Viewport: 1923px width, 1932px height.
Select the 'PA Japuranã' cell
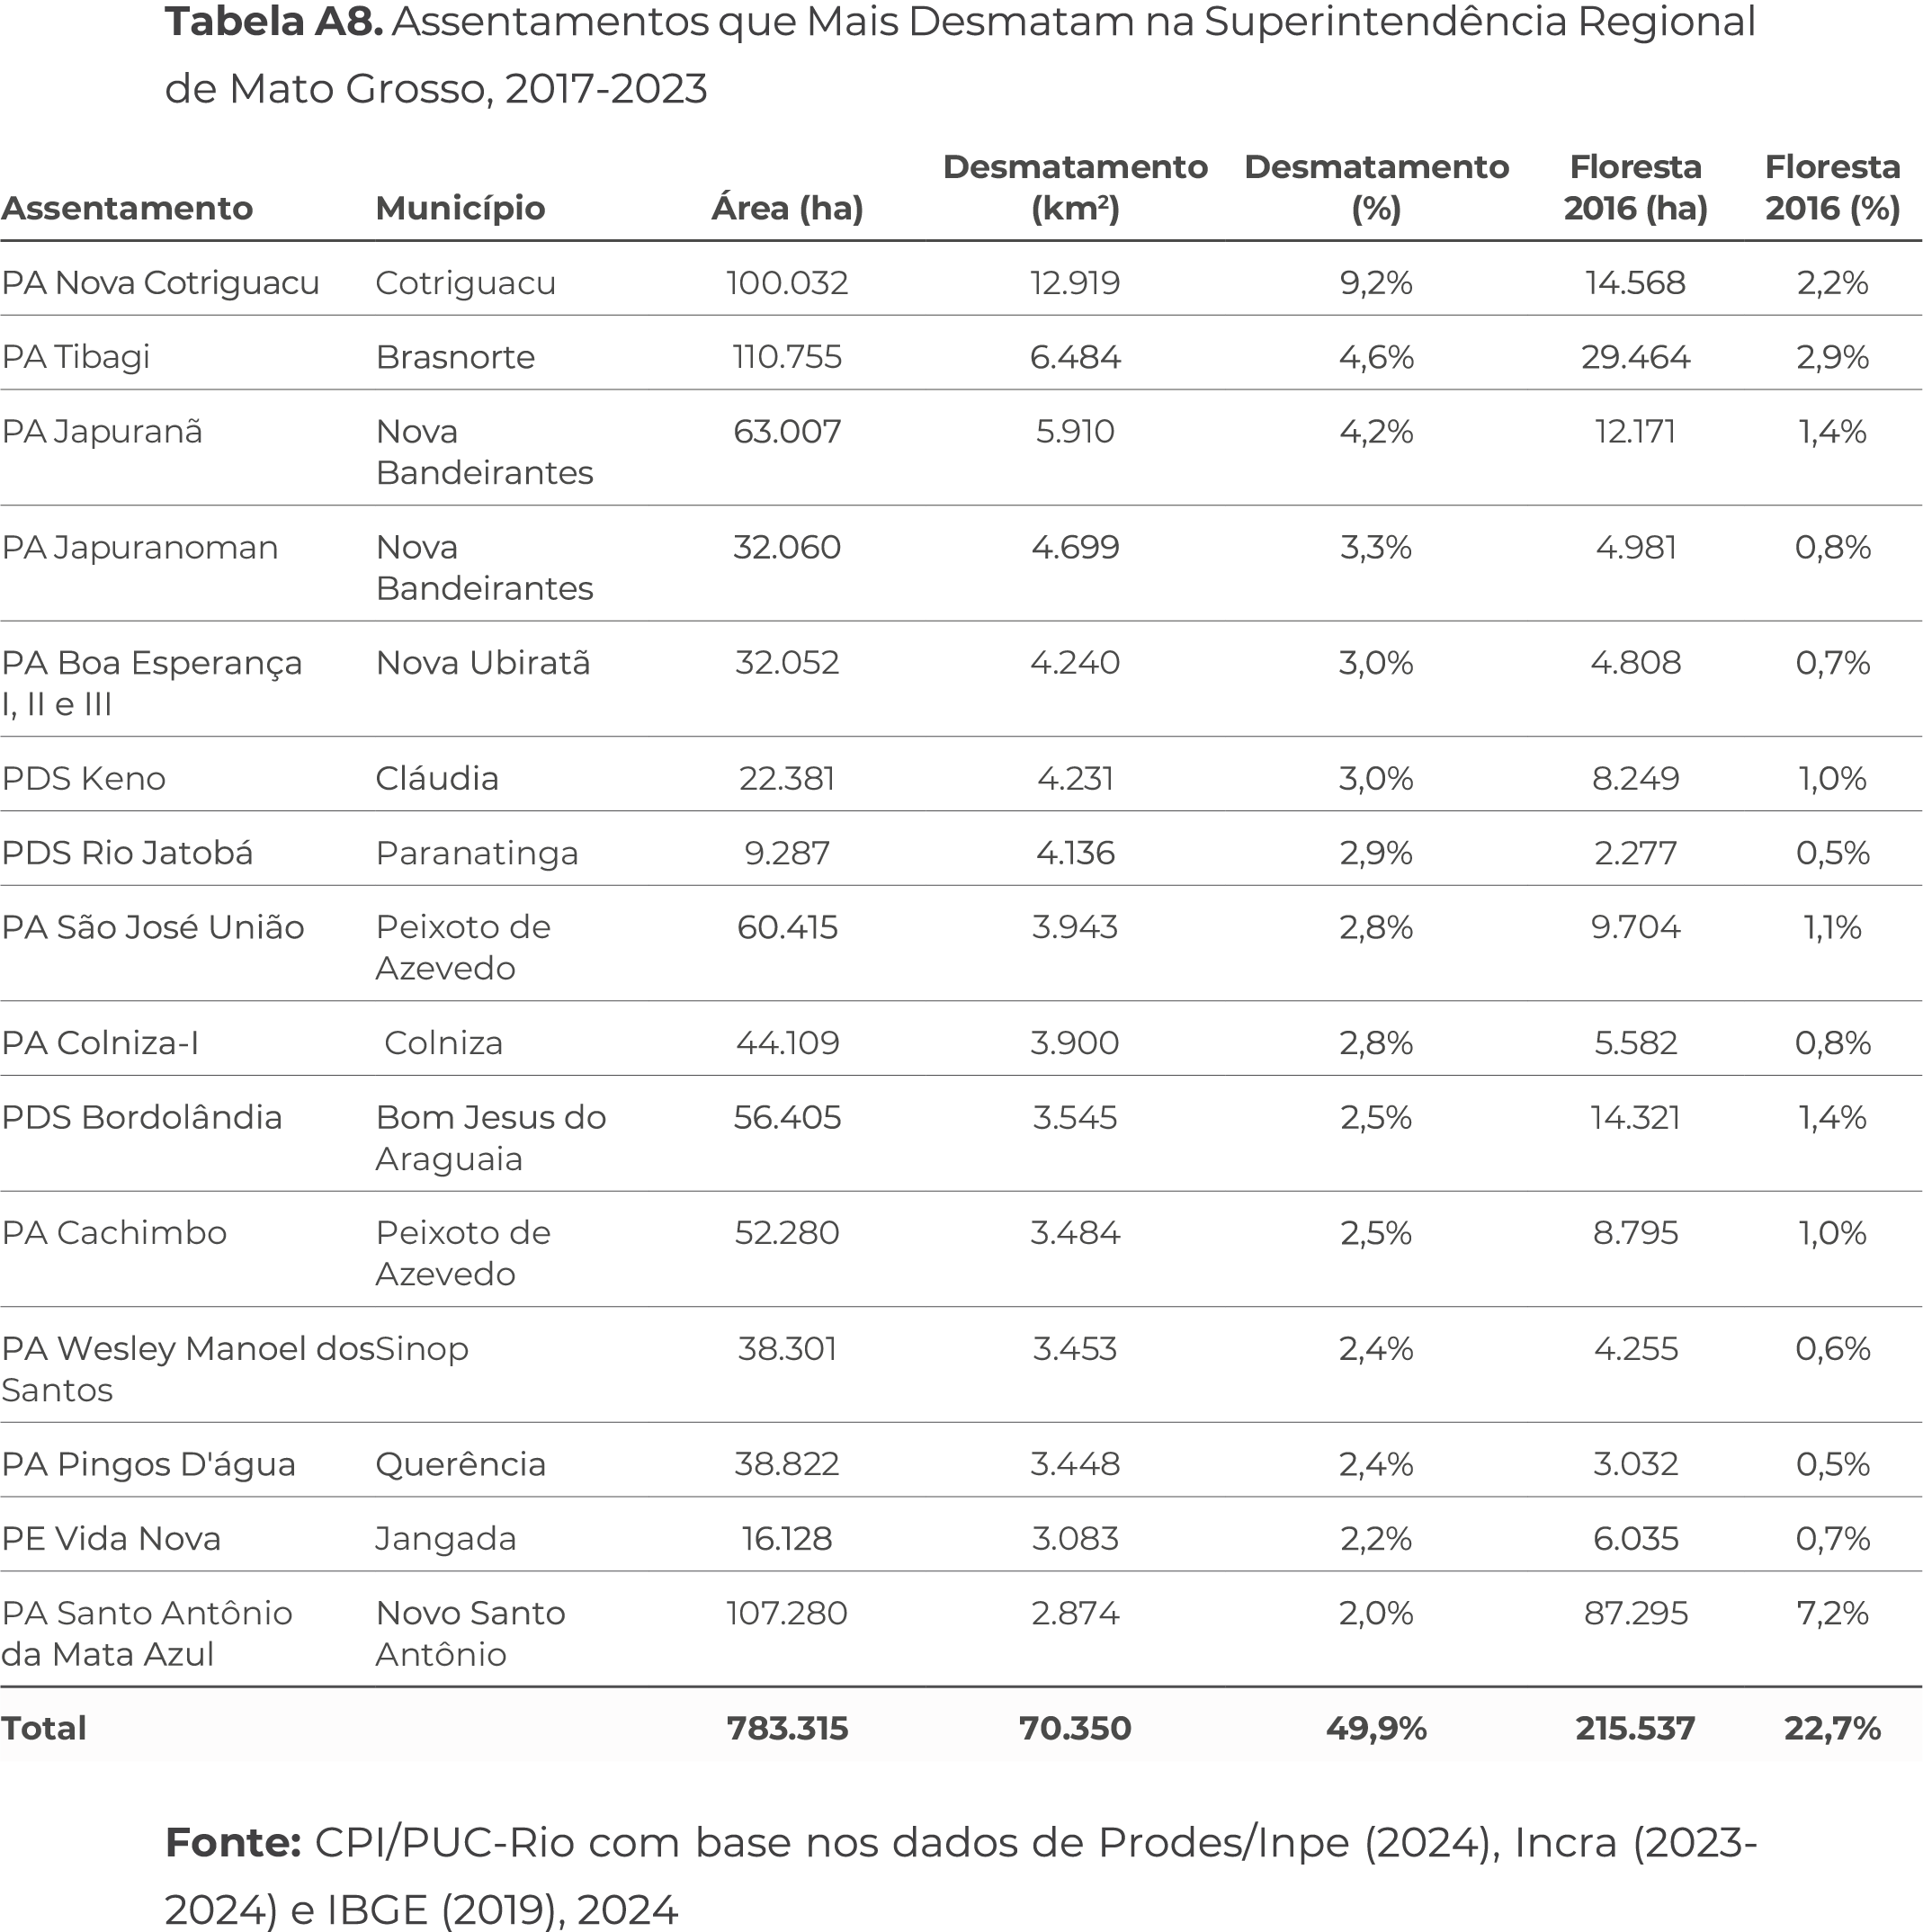[102, 432]
